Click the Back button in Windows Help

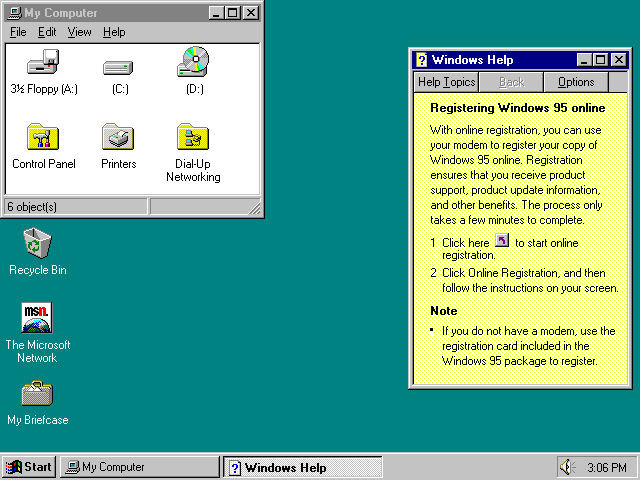point(511,82)
